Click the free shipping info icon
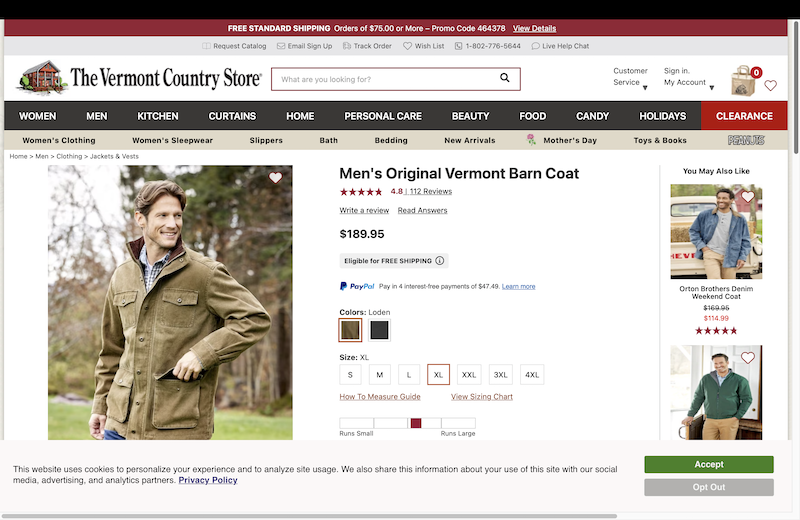The width and height of the screenshot is (800, 520). pos(440,261)
